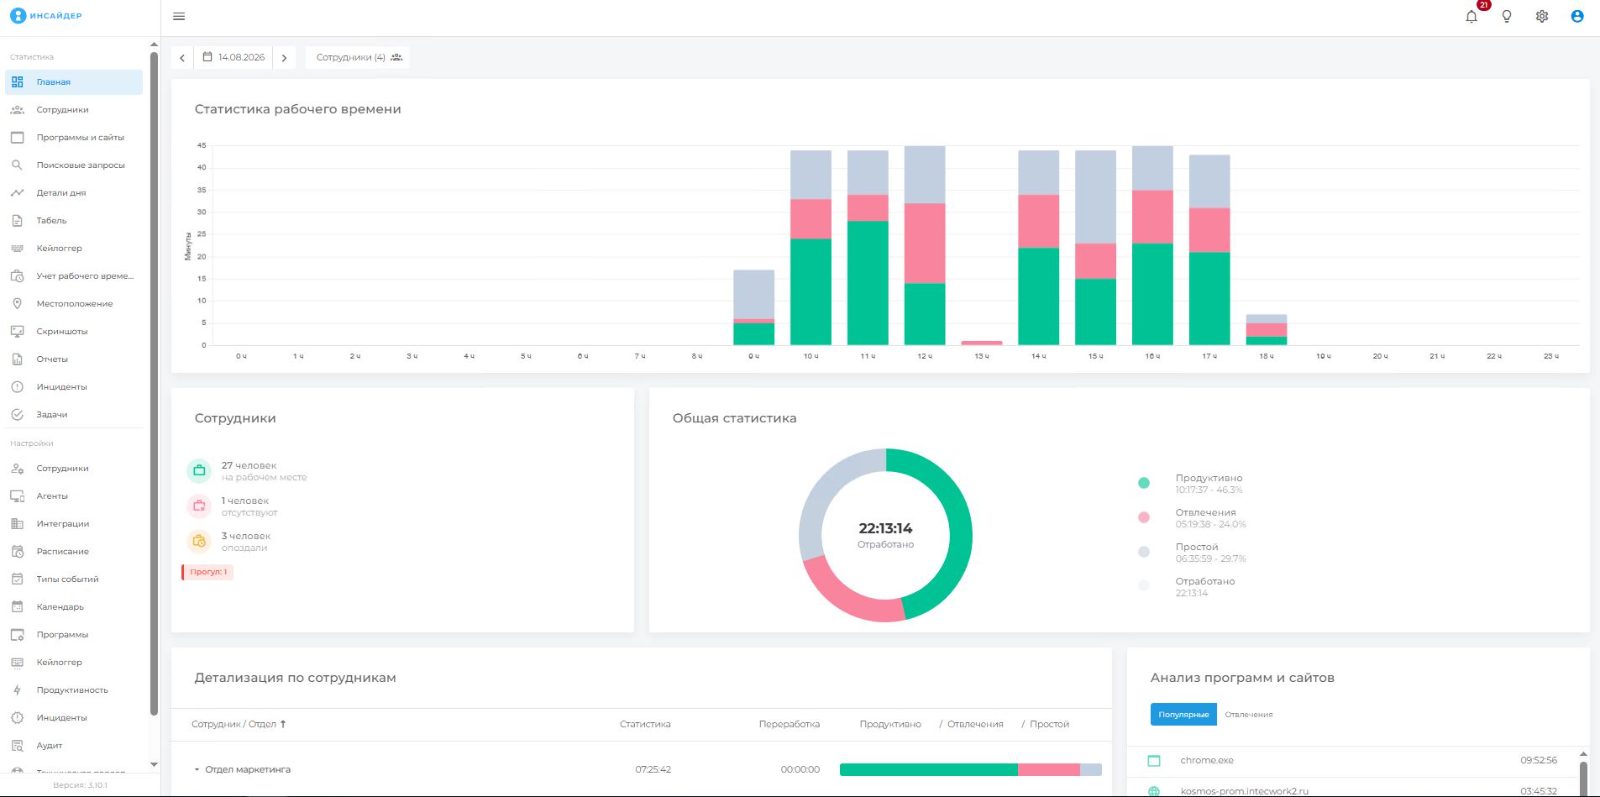Open the date picker 14.08.2026

234,57
